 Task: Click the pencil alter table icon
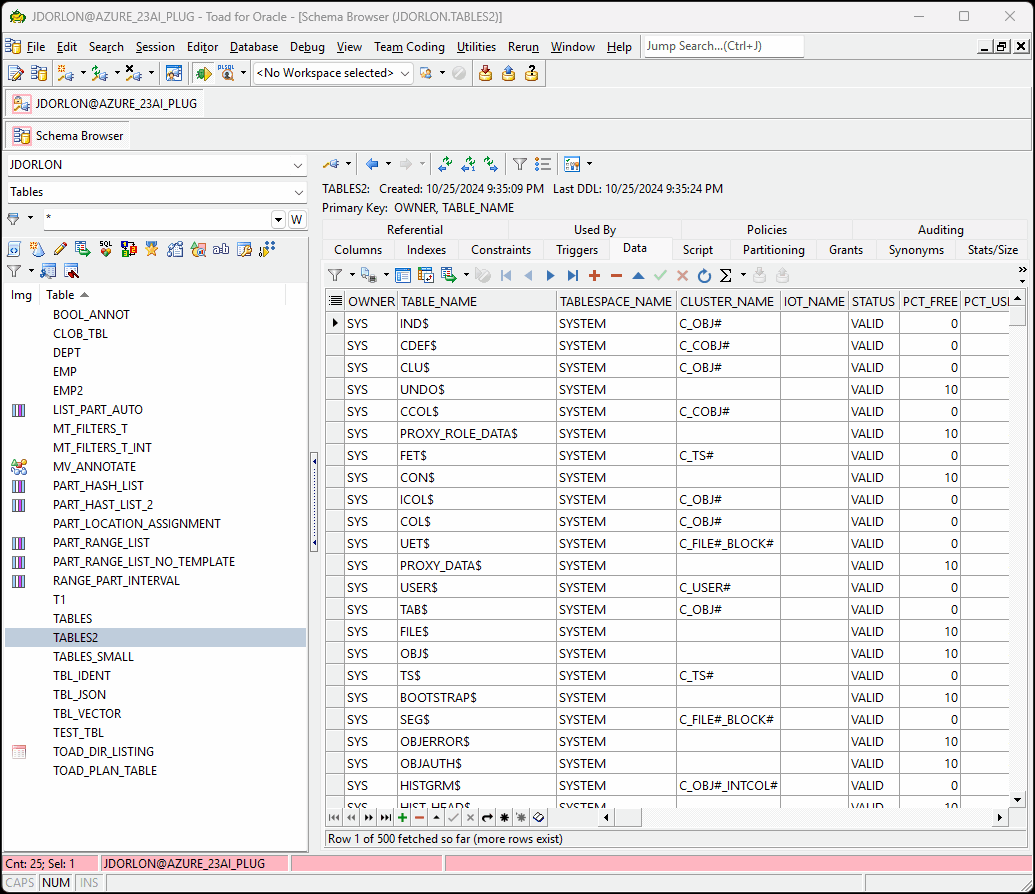pyautogui.click(x=60, y=249)
